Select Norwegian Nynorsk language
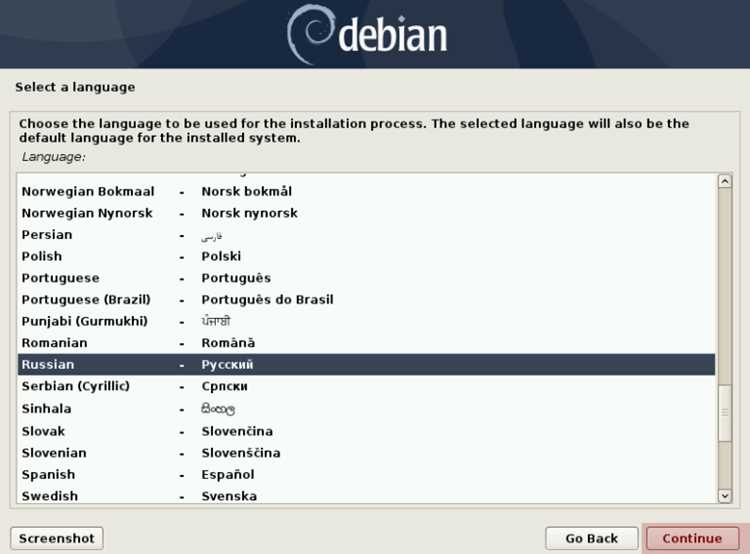 (366, 213)
